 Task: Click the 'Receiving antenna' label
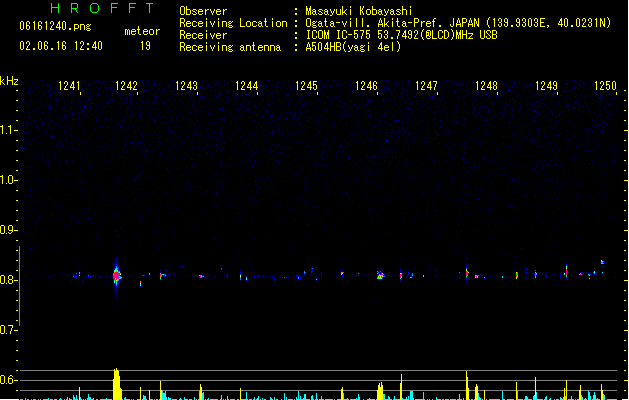point(230,47)
